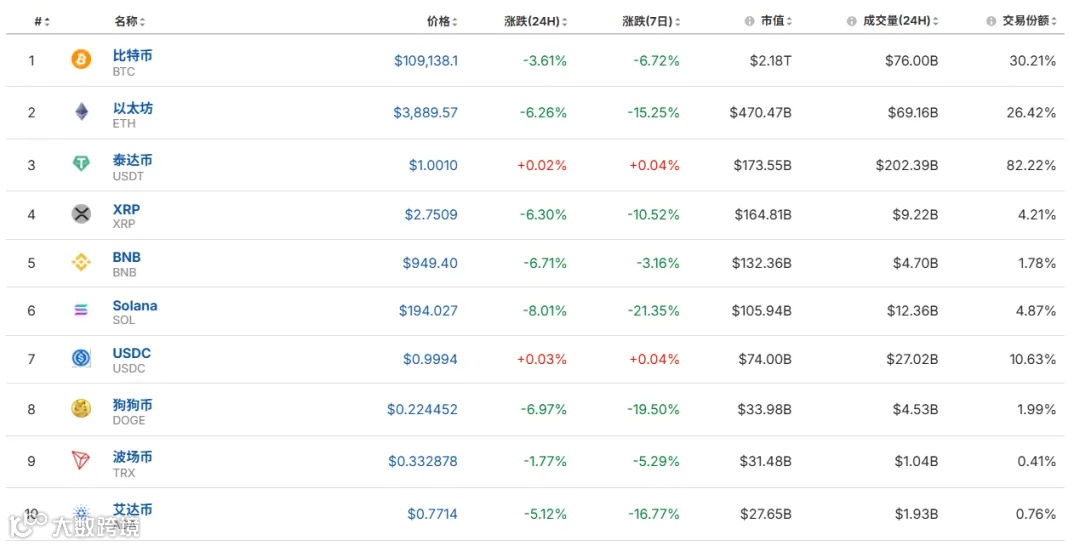Open the 泰达币 coin link

[x=132, y=160]
